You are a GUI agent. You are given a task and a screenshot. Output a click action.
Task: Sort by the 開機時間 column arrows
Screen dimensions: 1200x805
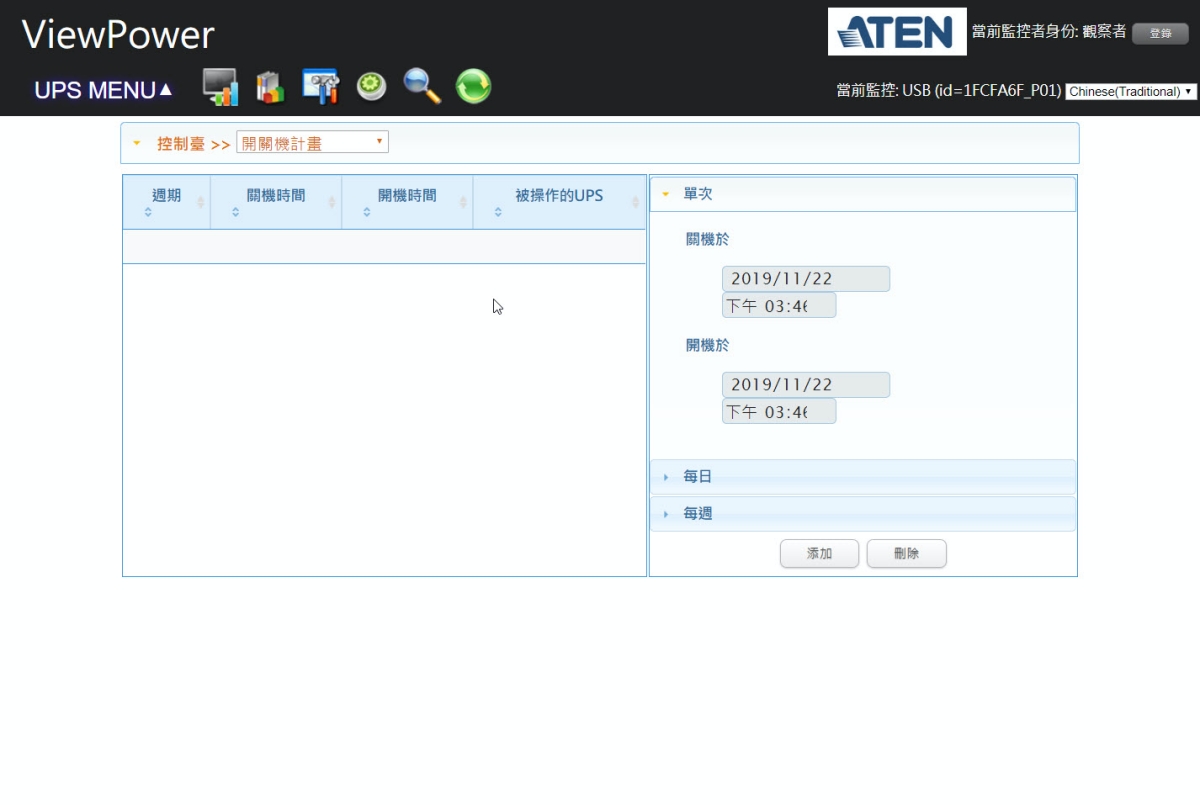[367, 212]
